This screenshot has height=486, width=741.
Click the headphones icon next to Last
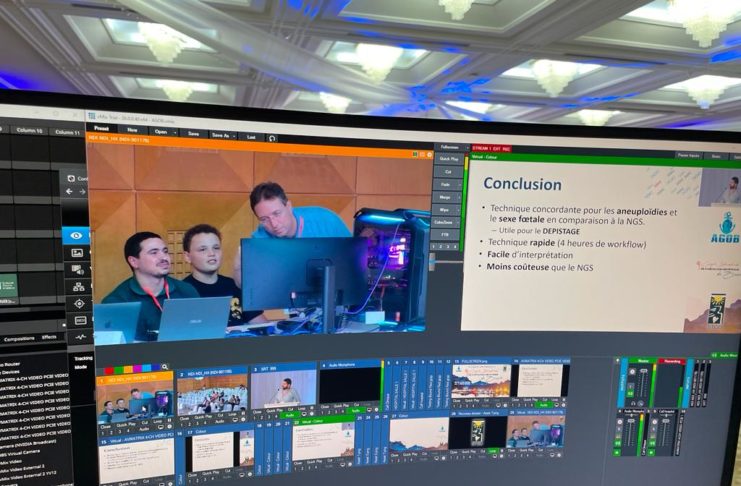click(272, 137)
